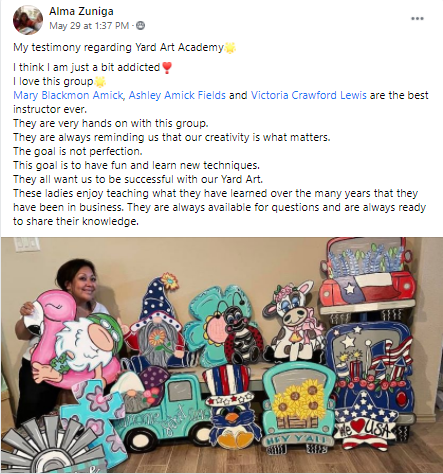This screenshot has width=443, height=474.
Task: Click the red truck with Texas flag
Action: click(x=367, y=277)
